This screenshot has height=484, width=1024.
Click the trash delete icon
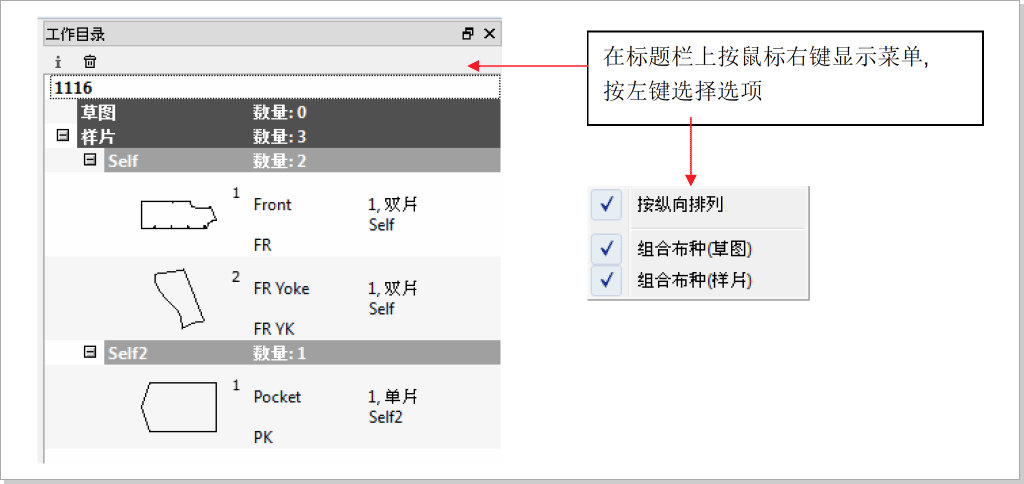point(90,62)
